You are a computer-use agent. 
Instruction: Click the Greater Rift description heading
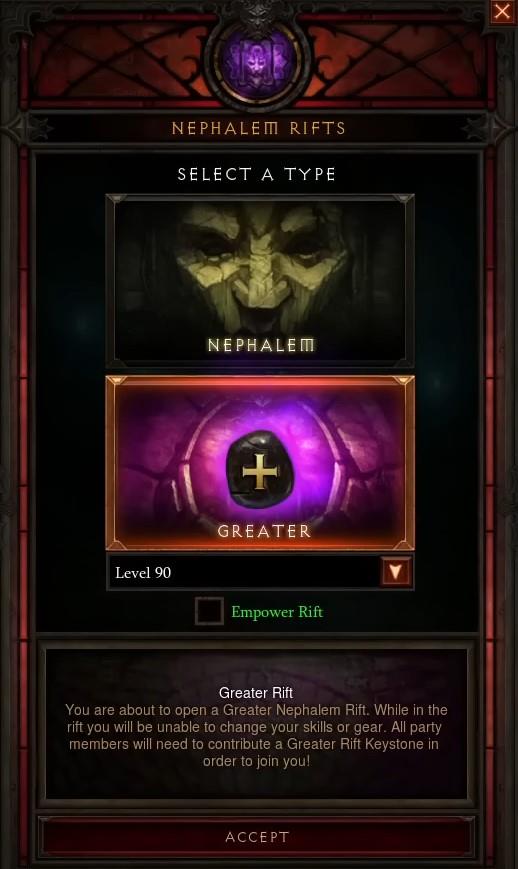point(256,693)
